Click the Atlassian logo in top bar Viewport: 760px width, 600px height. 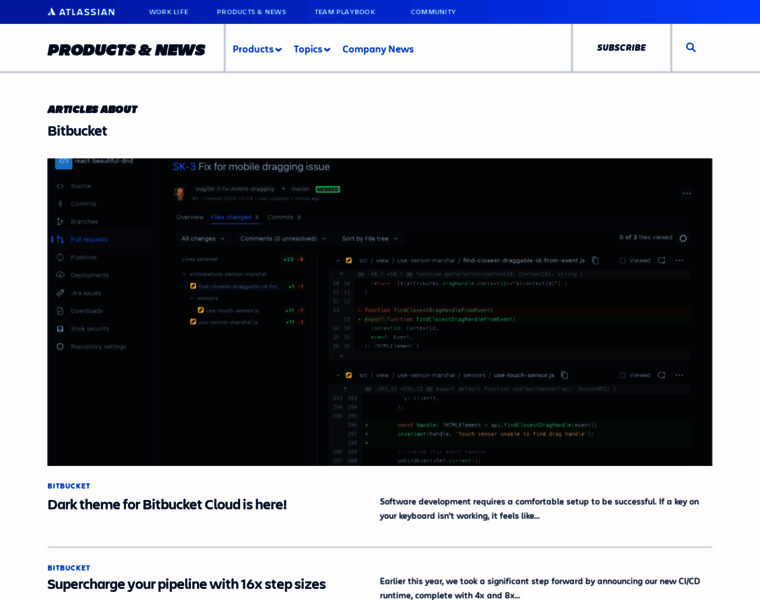[81, 12]
